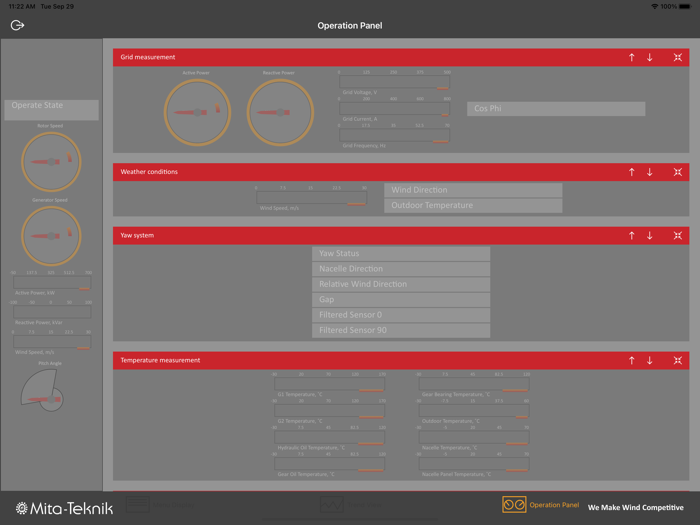
Task: Tap the Generator Speed dial gauge
Action: pyautogui.click(x=51, y=236)
